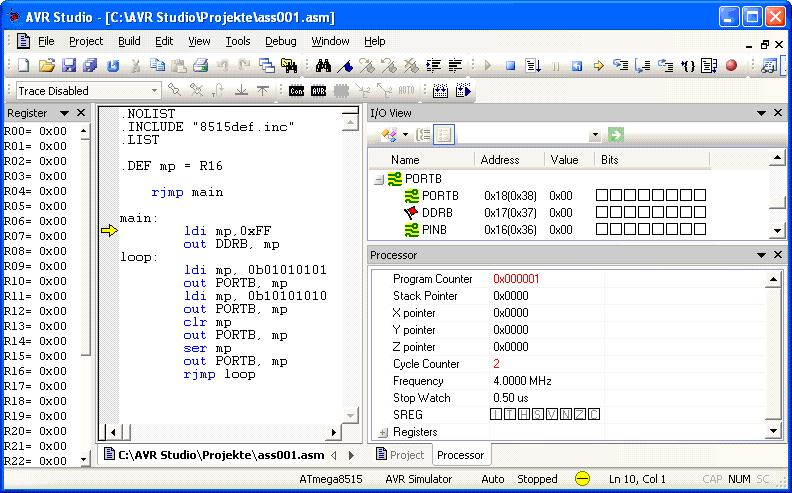The image size is (792, 493).
Task: Save the current file with the floppy icon
Action: click(x=69, y=66)
